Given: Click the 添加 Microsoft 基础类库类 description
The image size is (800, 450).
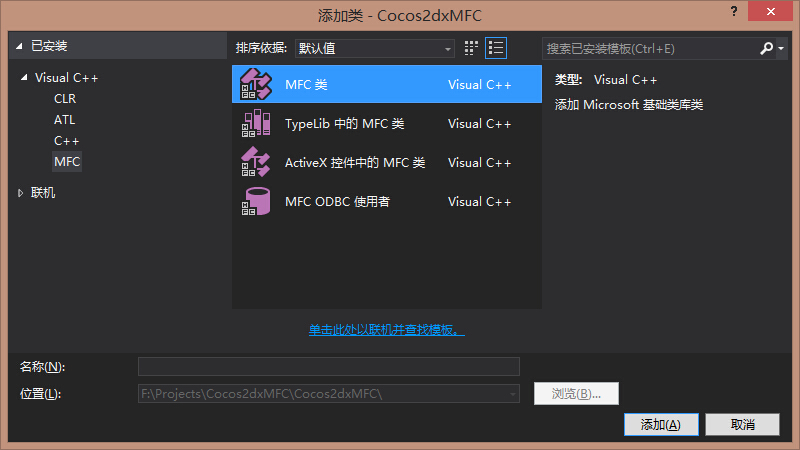Looking at the screenshot, I should (629, 105).
